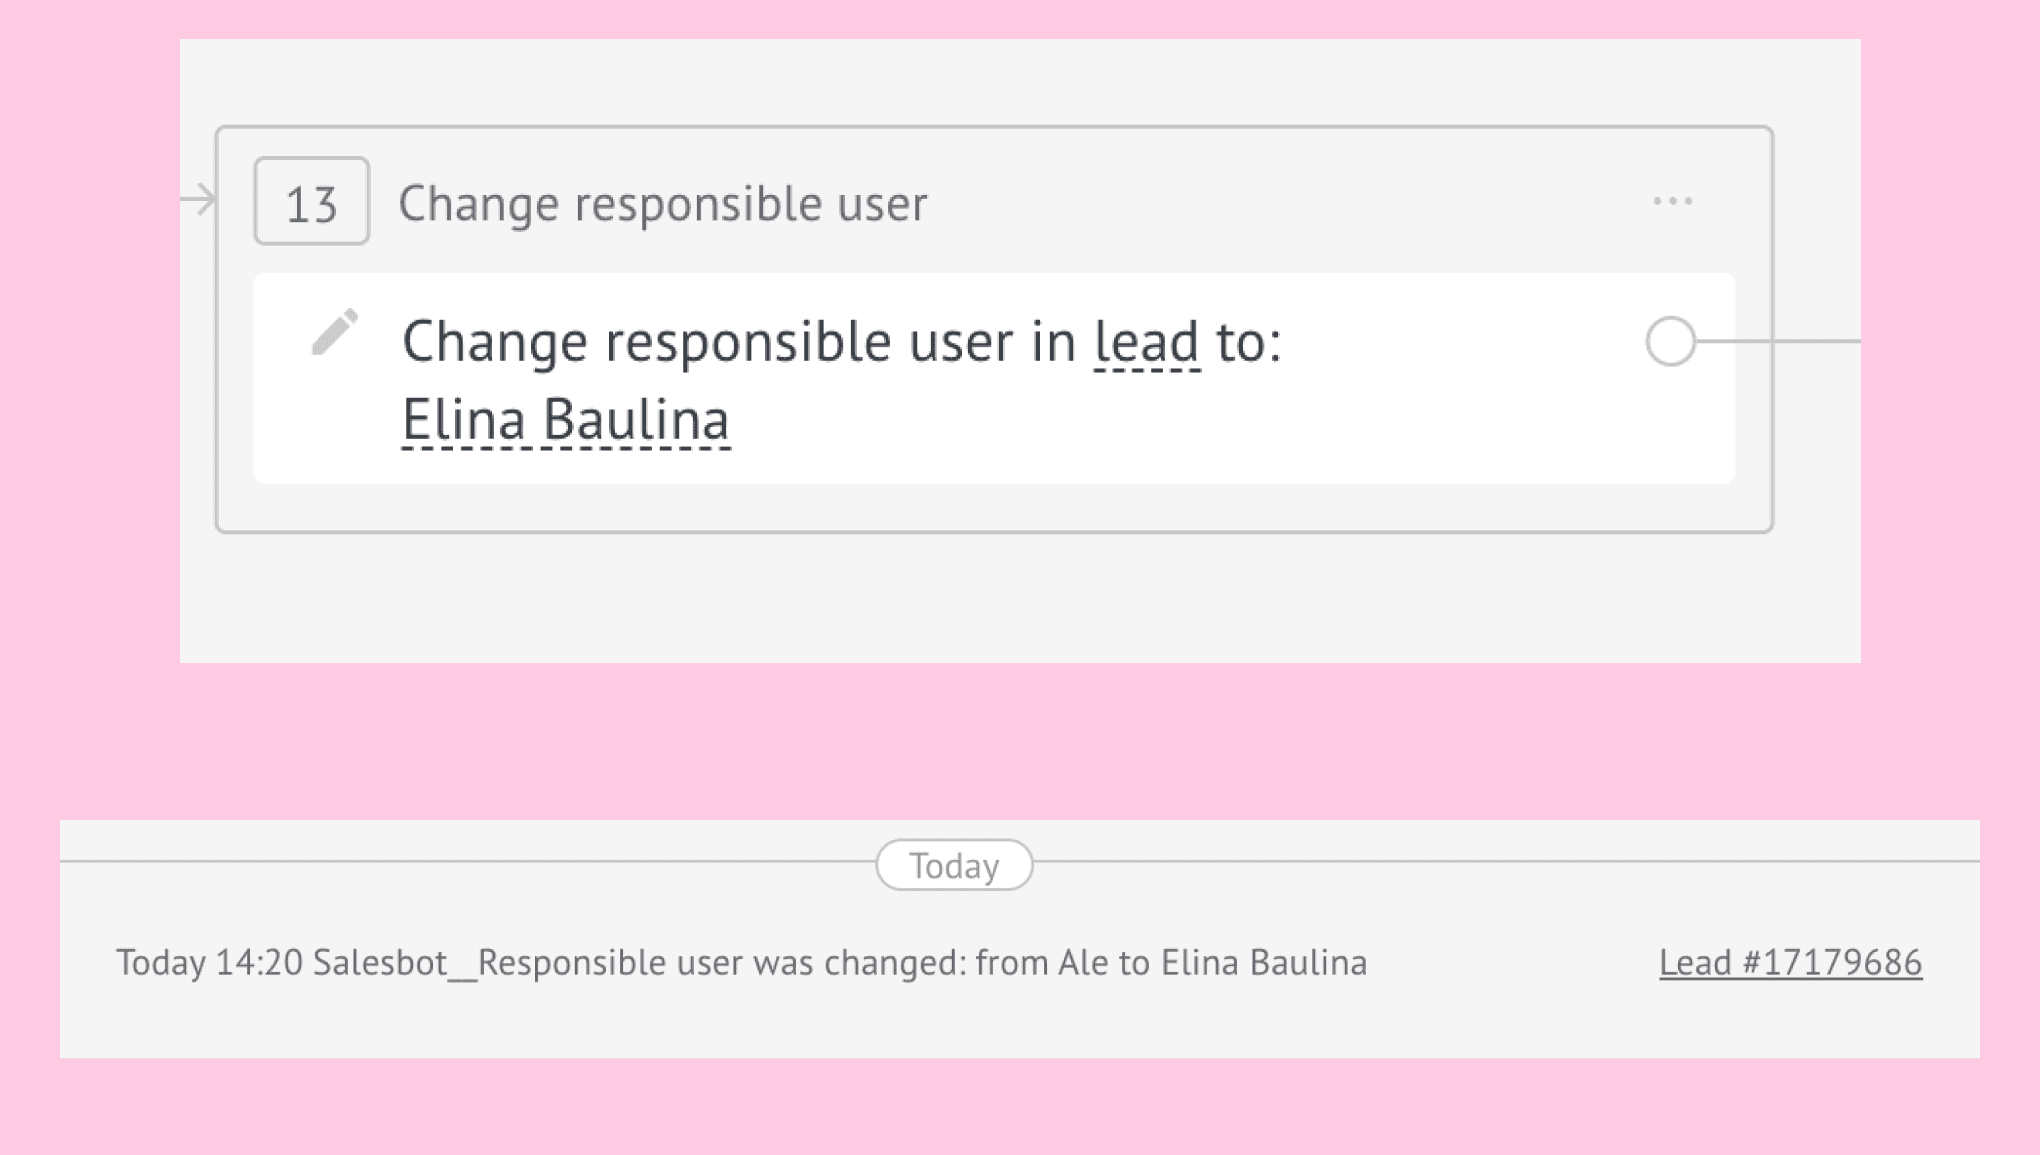Click the "Change responsible user" step title
The image size is (2040, 1155).
(x=662, y=204)
